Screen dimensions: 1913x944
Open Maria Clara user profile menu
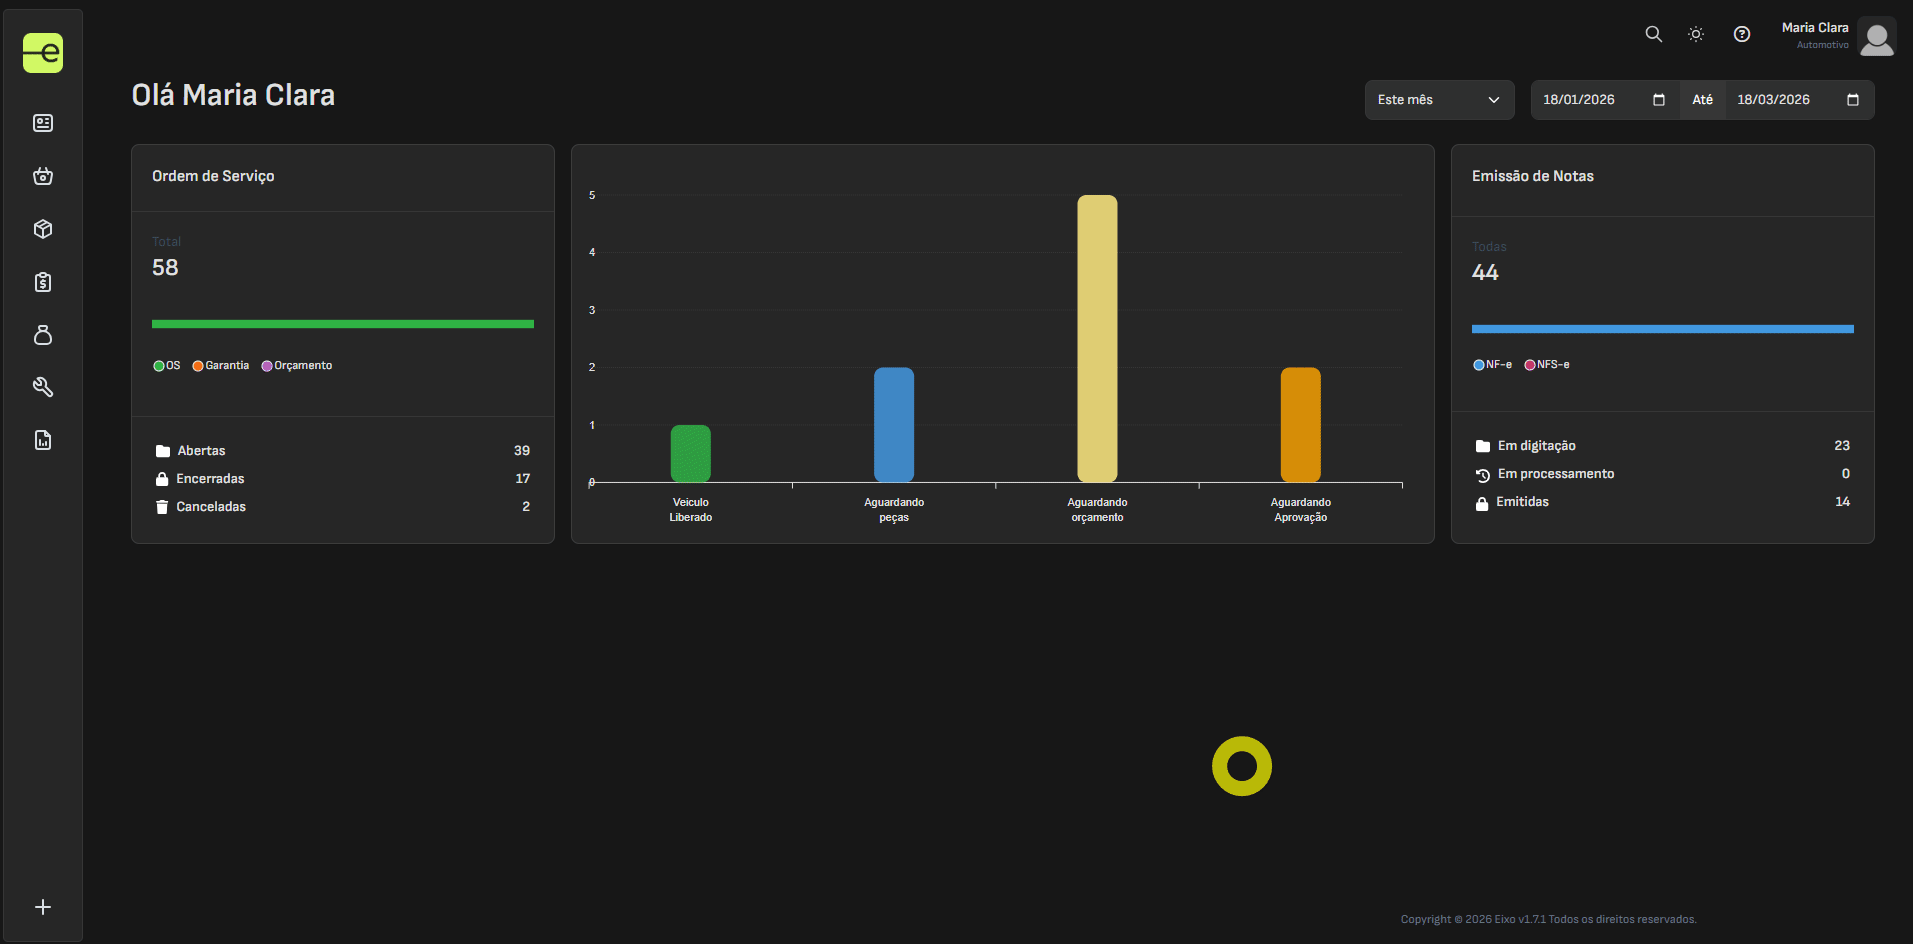click(1876, 36)
